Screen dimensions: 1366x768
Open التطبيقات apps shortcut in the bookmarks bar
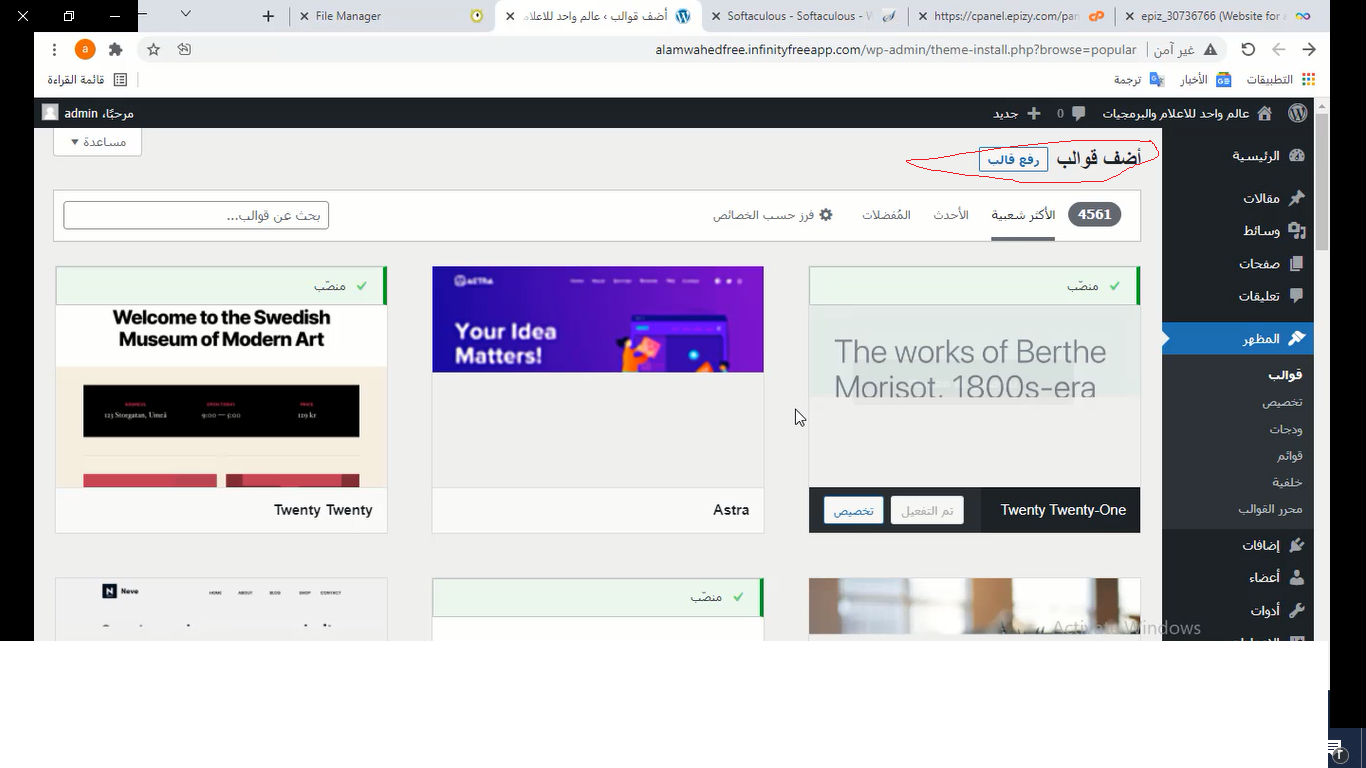(x=1279, y=79)
